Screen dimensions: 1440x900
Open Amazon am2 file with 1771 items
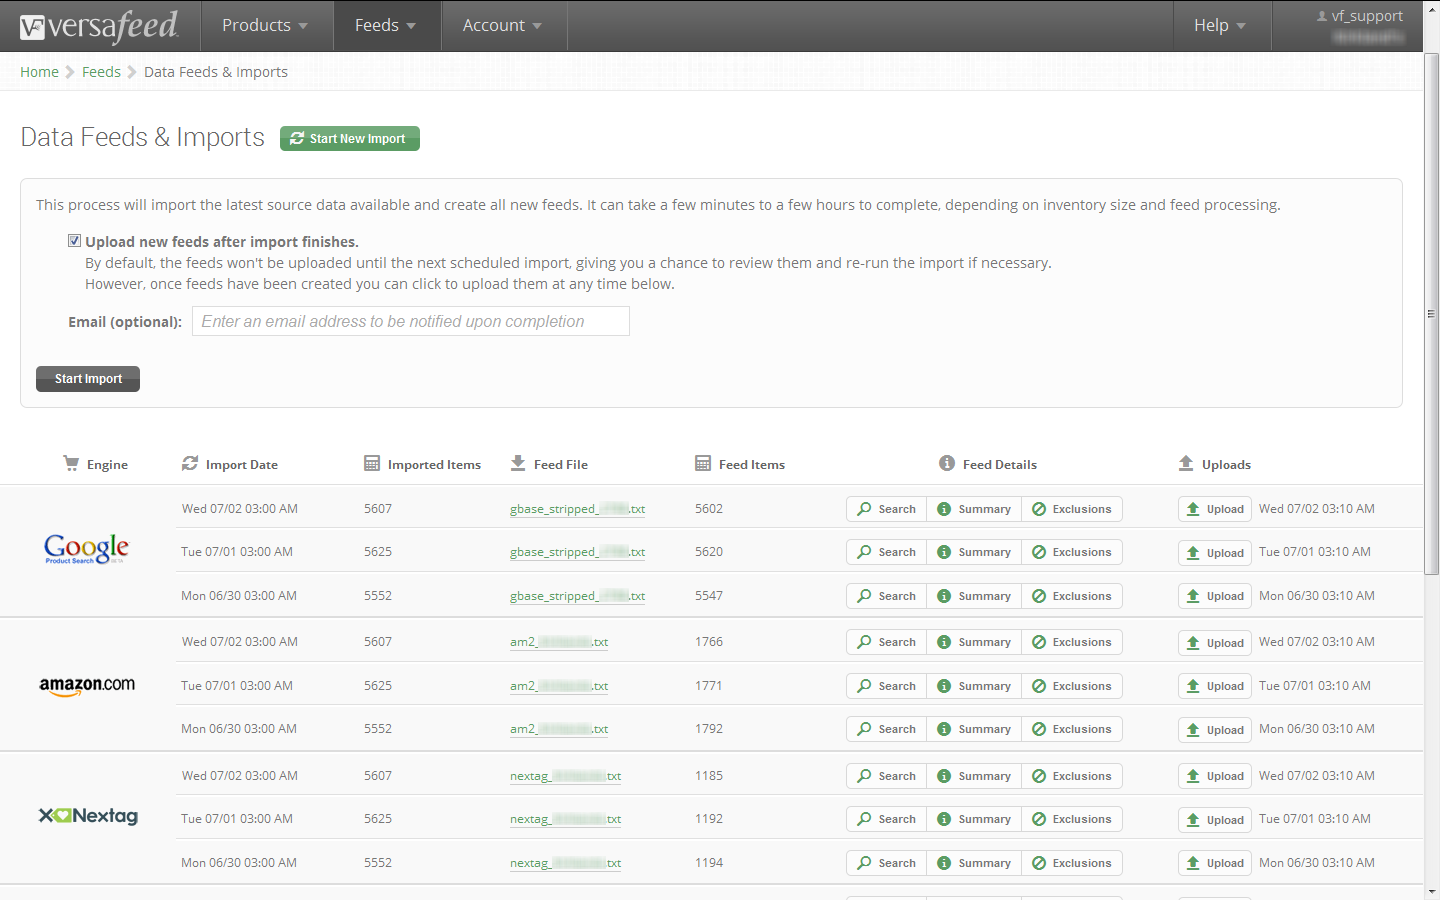[x=559, y=686]
